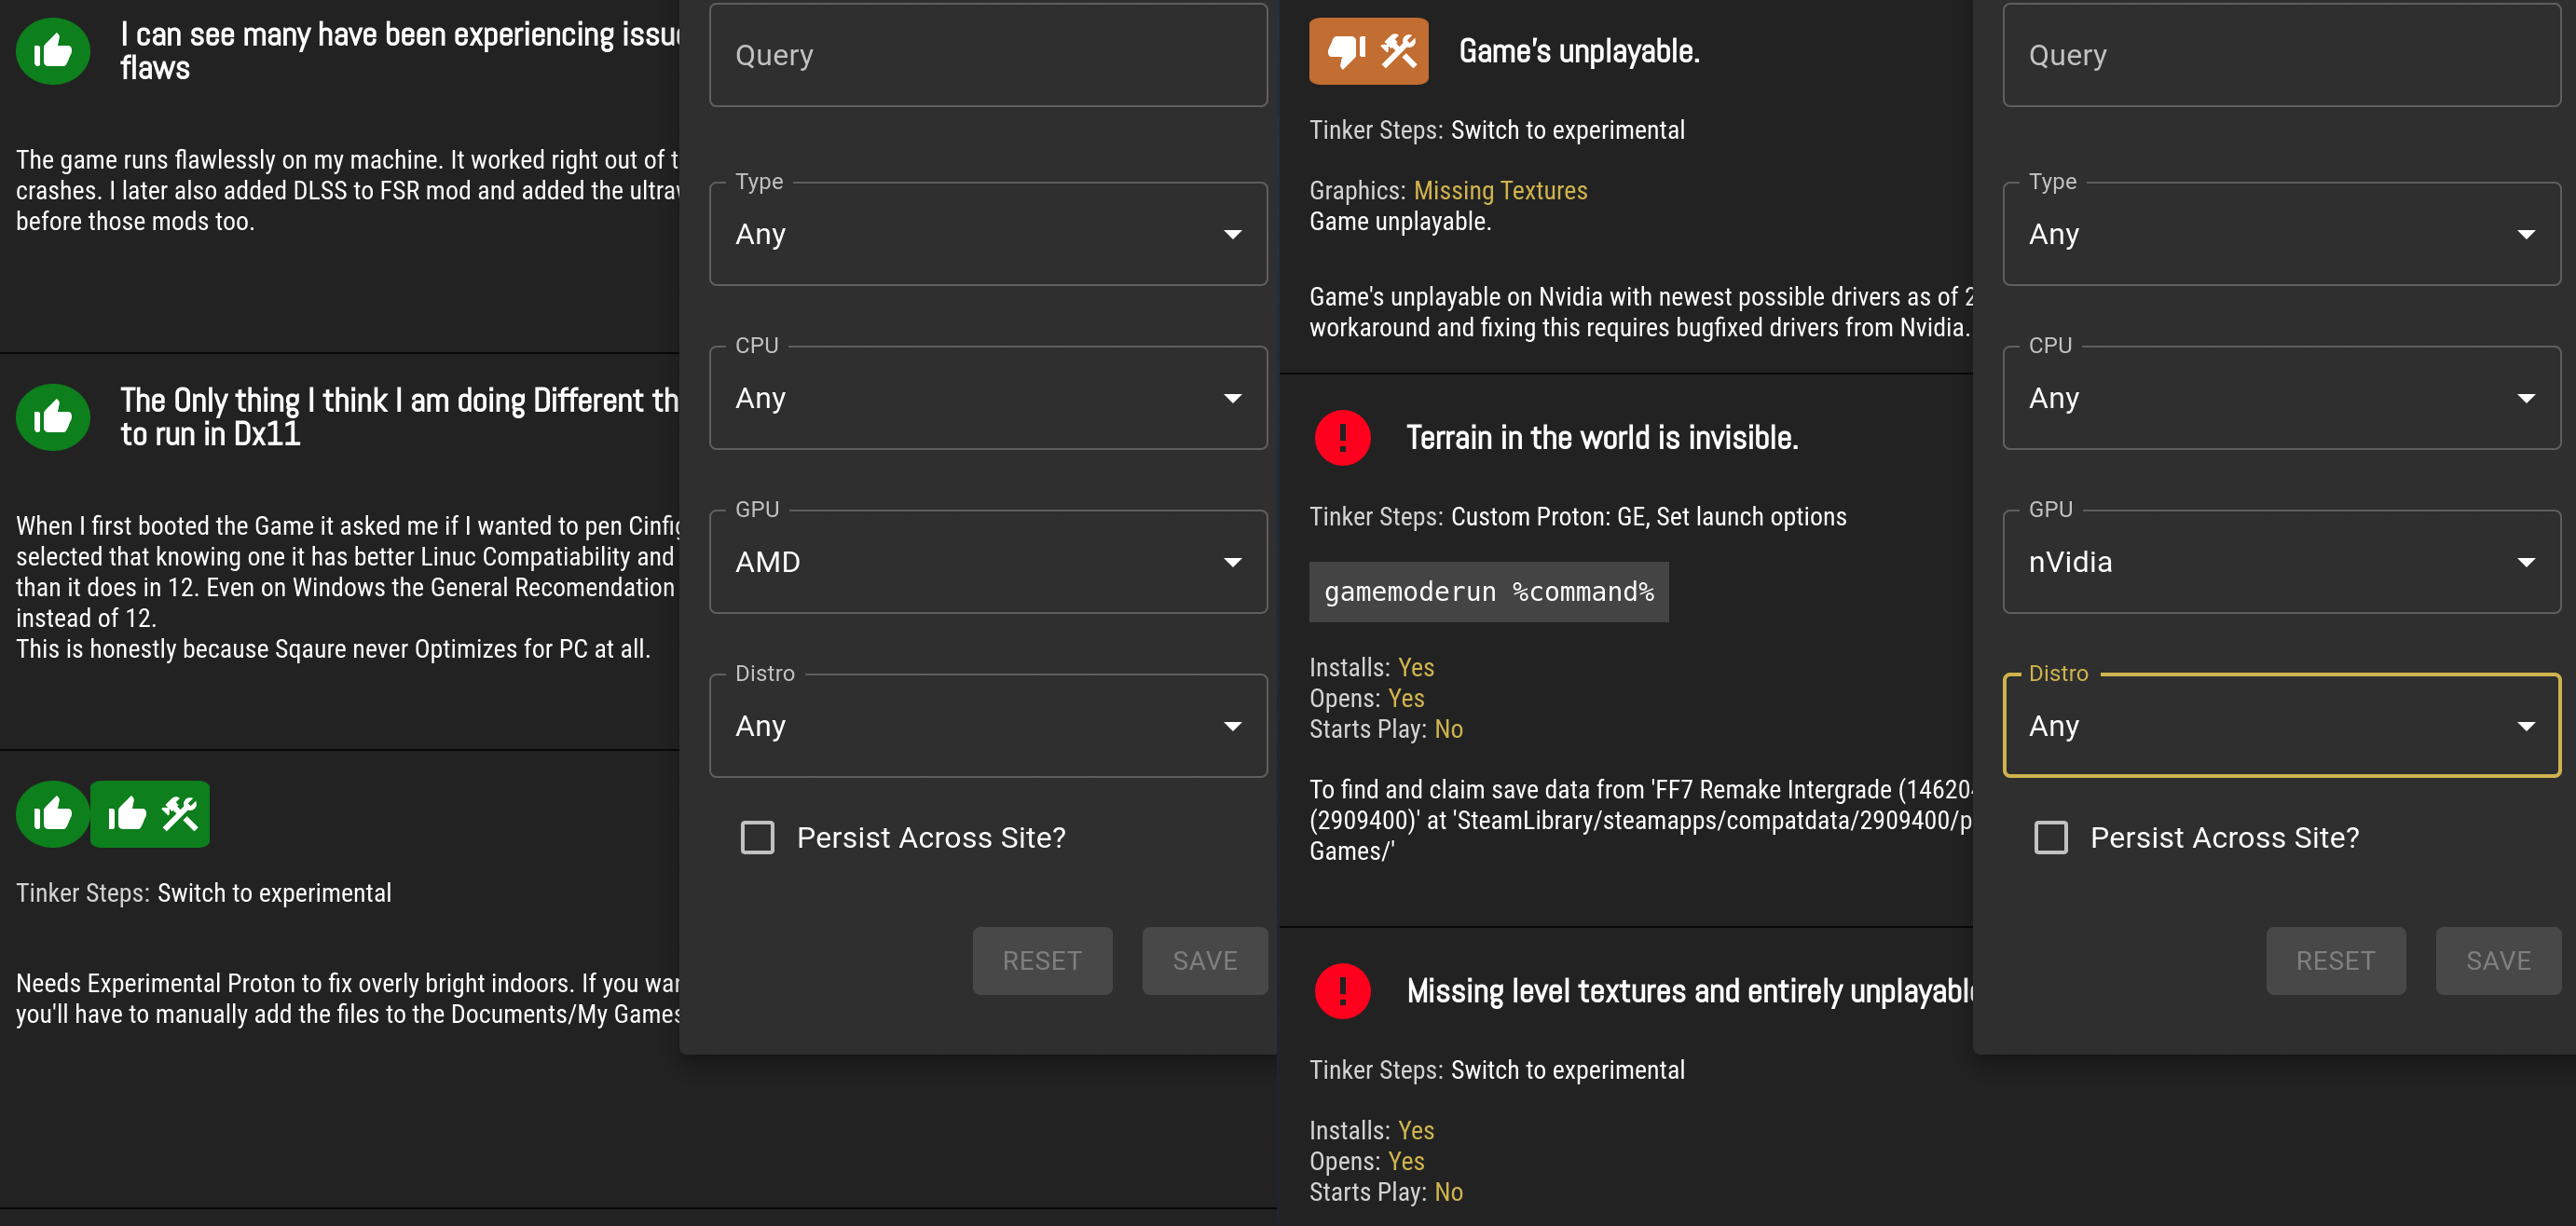The height and width of the screenshot is (1226, 2576).
Task: Focus Query field in AMD filter panel
Action: [x=988, y=55]
